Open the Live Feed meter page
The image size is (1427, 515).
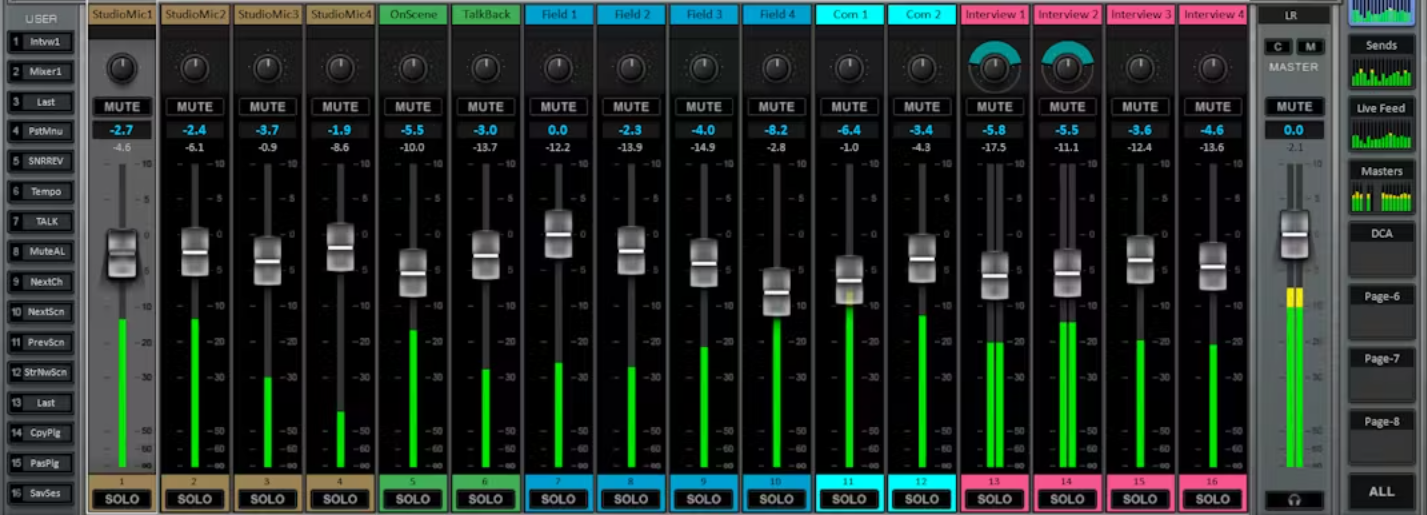coord(1381,125)
